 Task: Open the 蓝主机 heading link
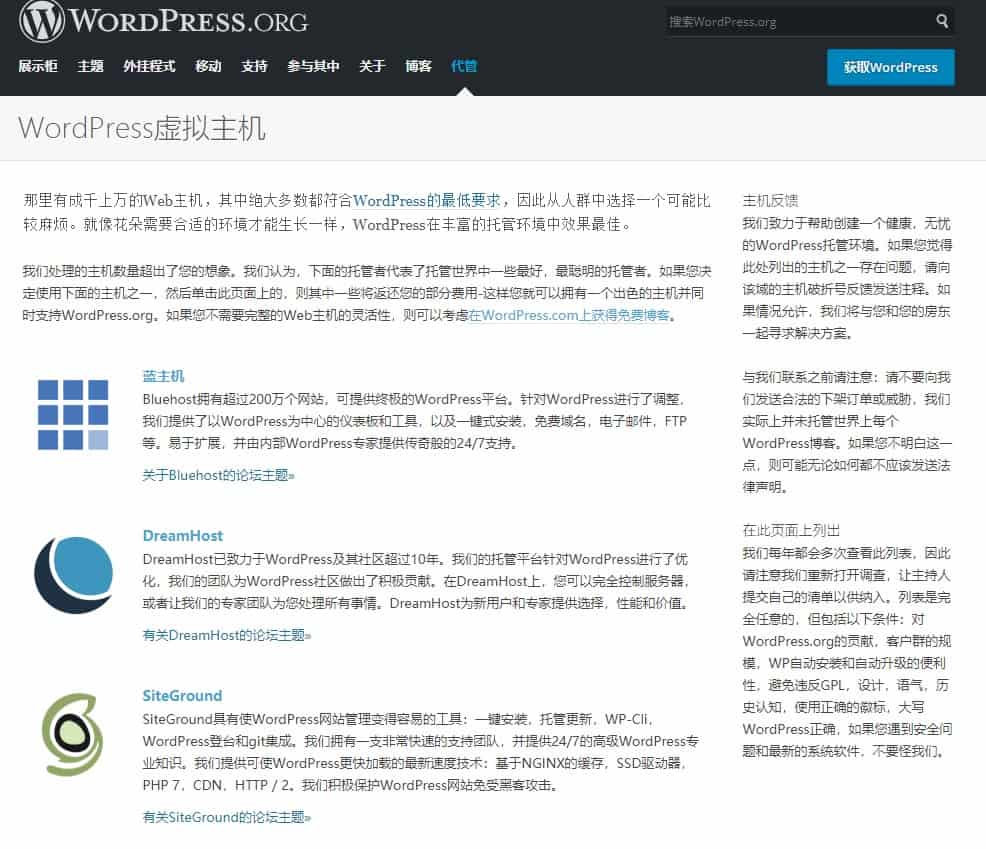click(x=163, y=376)
